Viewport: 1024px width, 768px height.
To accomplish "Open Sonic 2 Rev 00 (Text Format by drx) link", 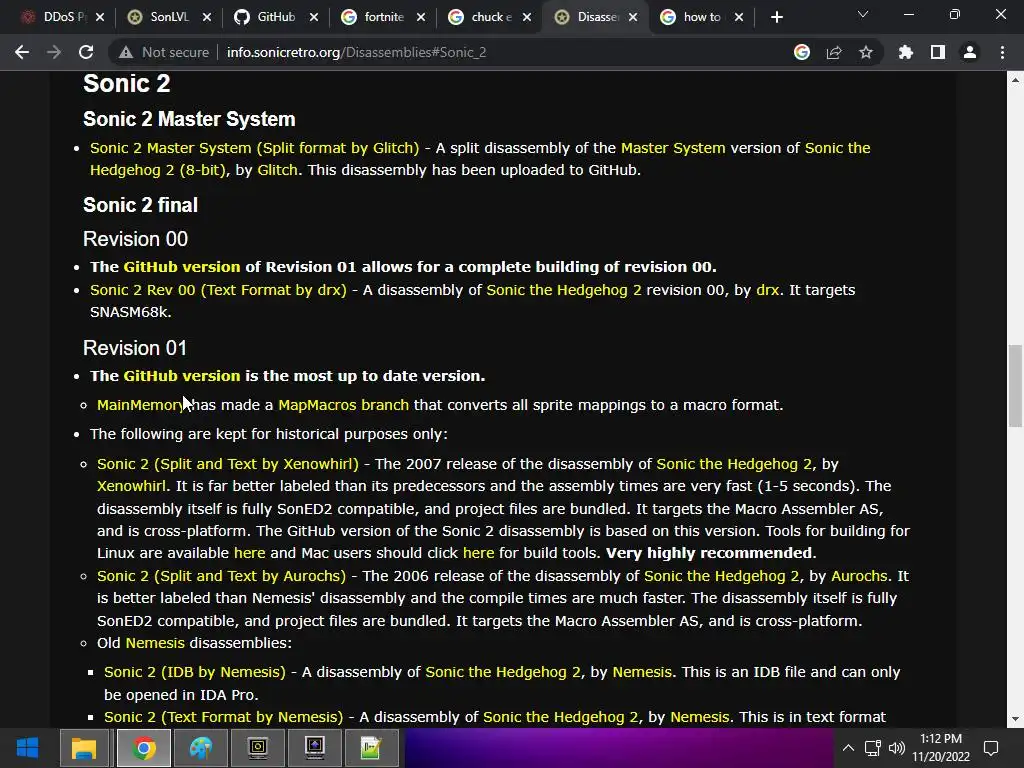I will point(218,289).
